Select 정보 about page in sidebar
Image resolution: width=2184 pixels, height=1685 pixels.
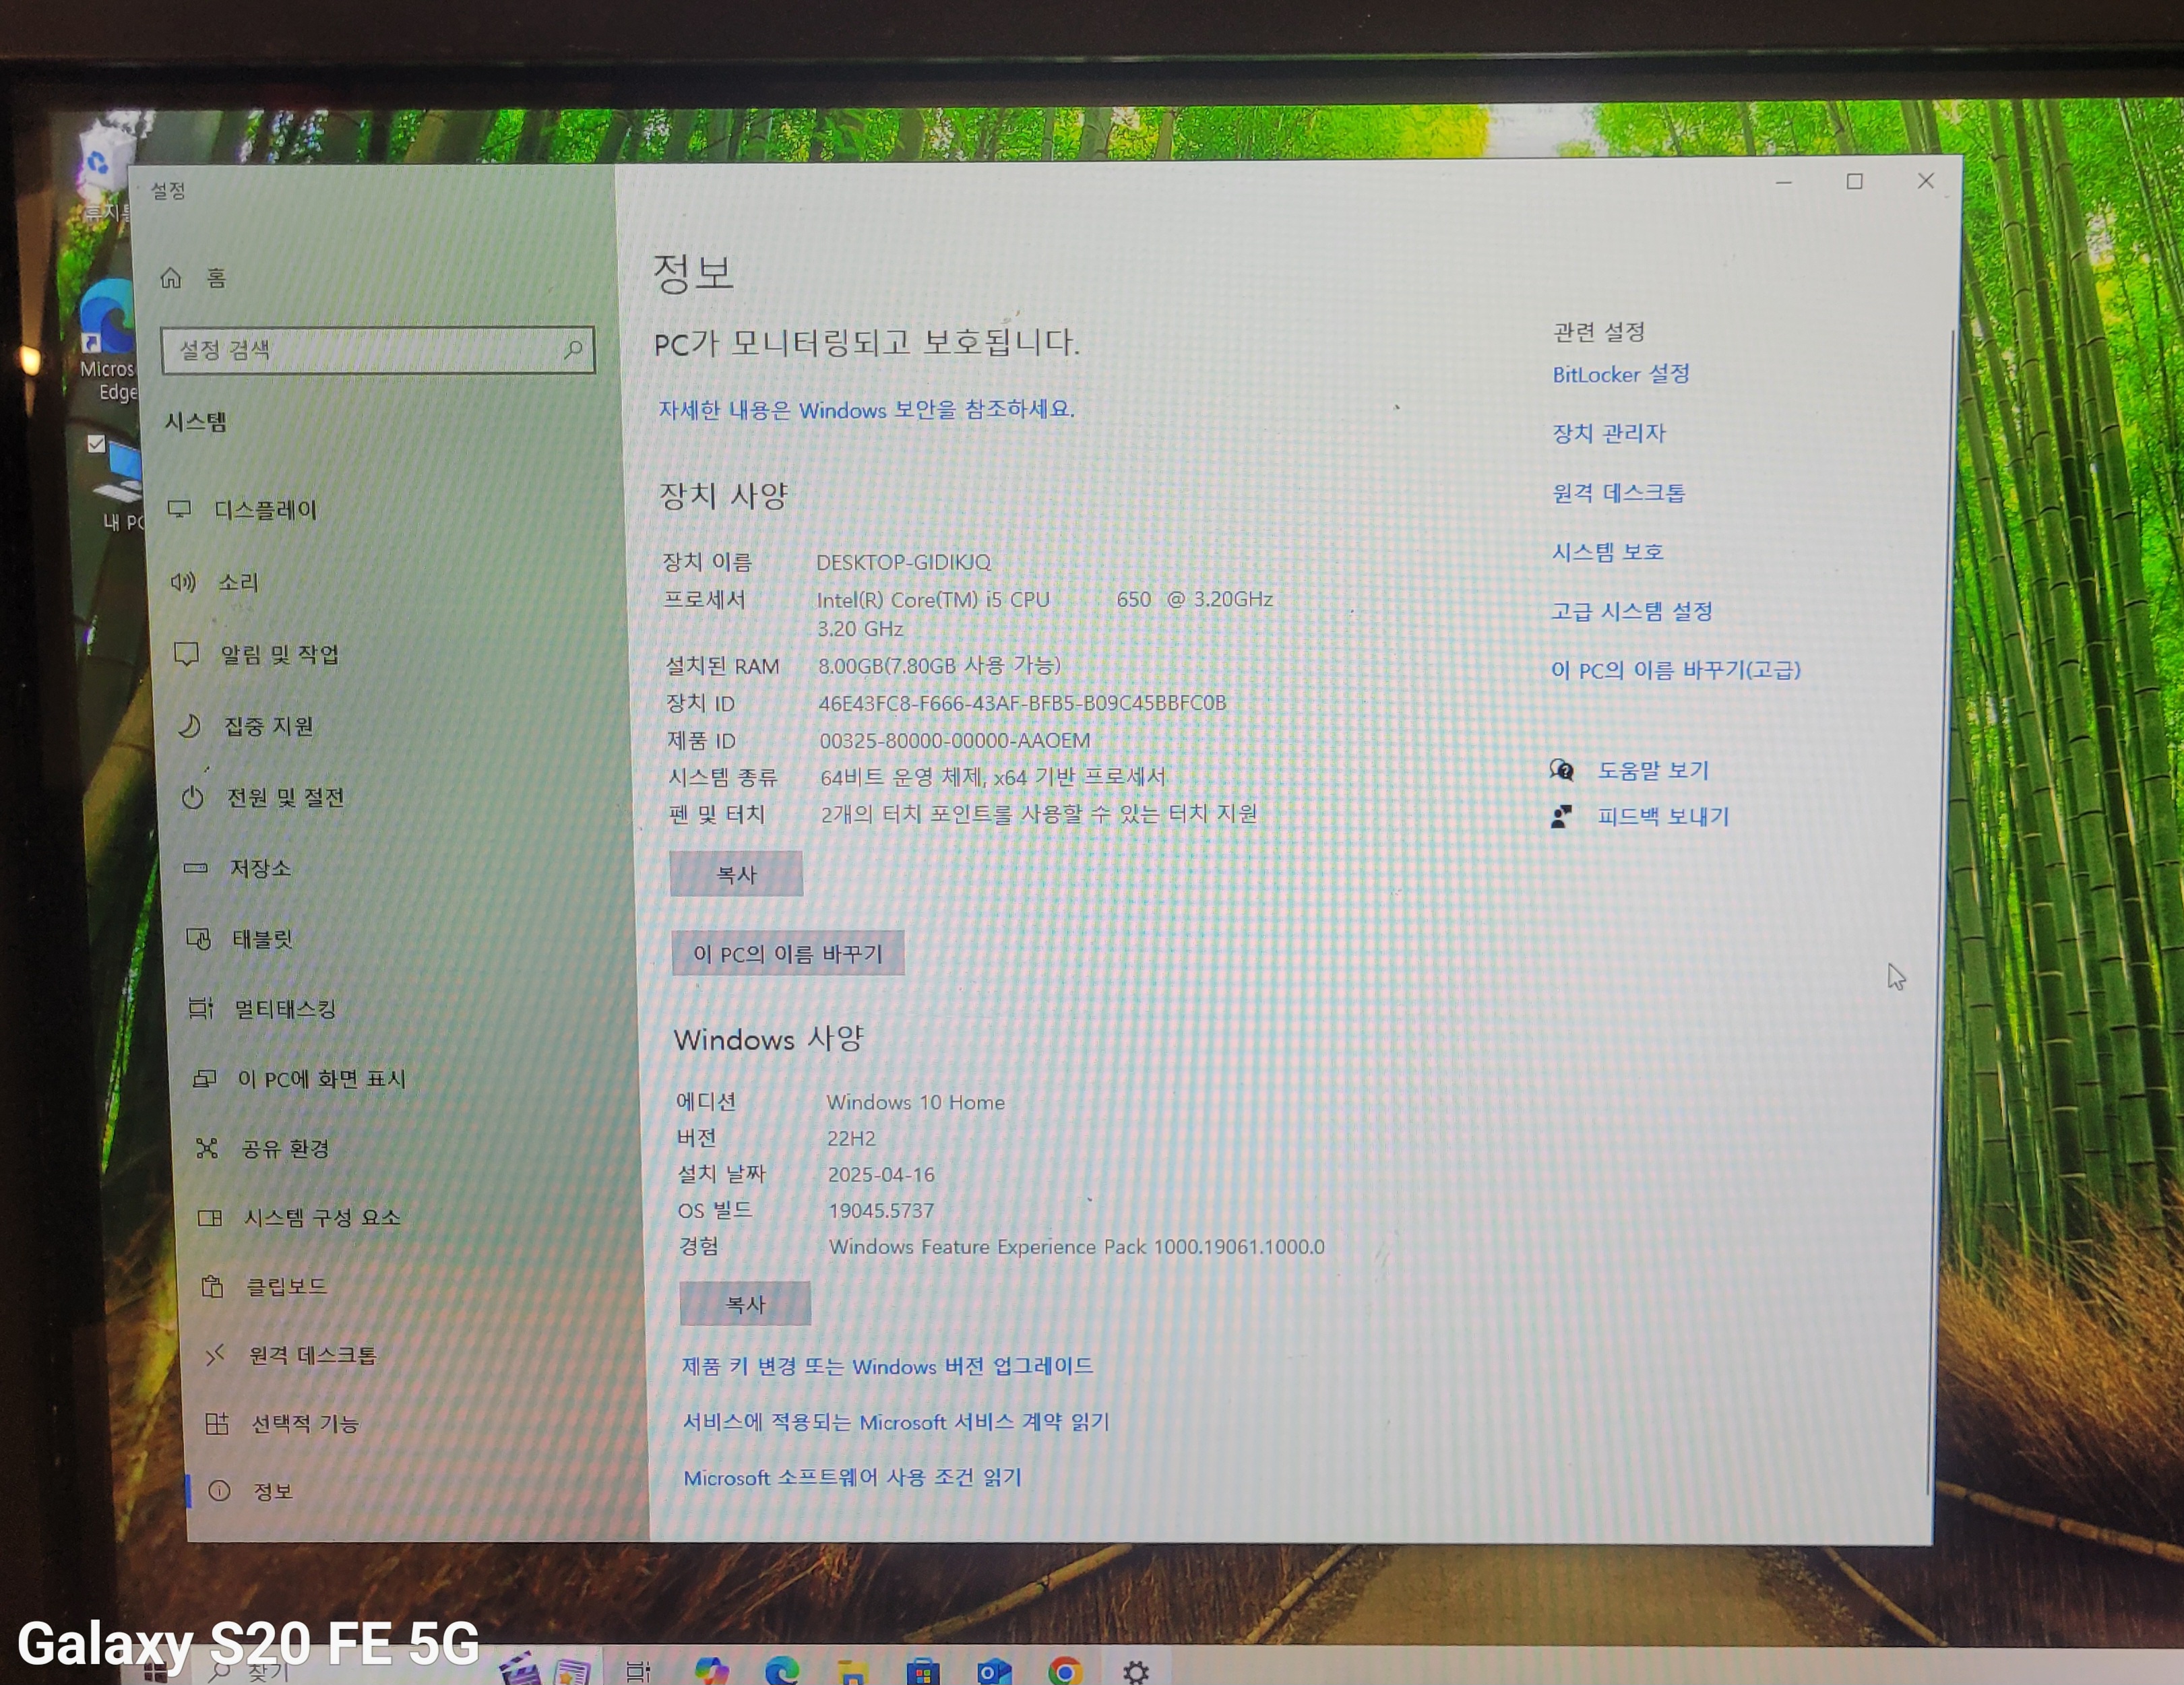tap(250, 1491)
